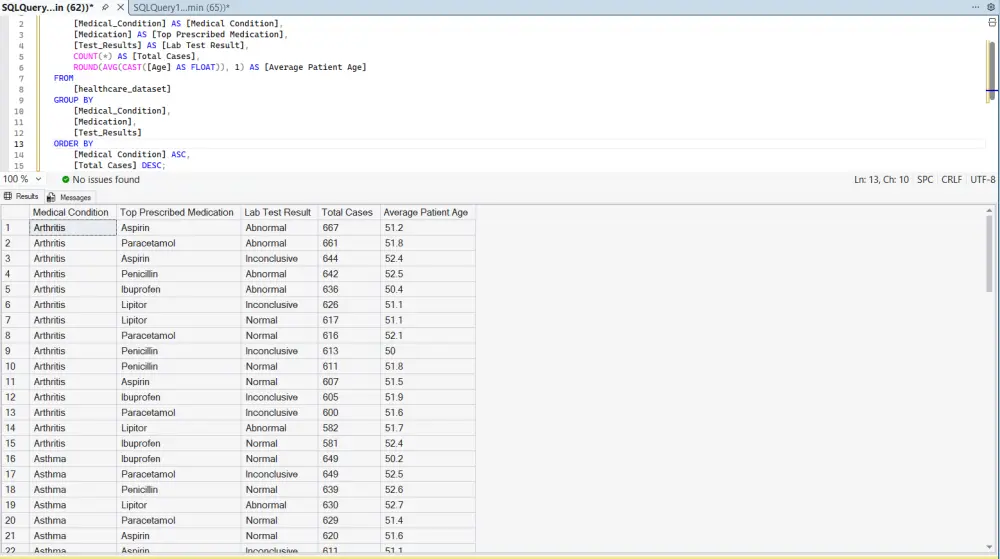Viewport: 1000px width, 559px height.
Task: Open the Messages tab
Action: click(70, 198)
